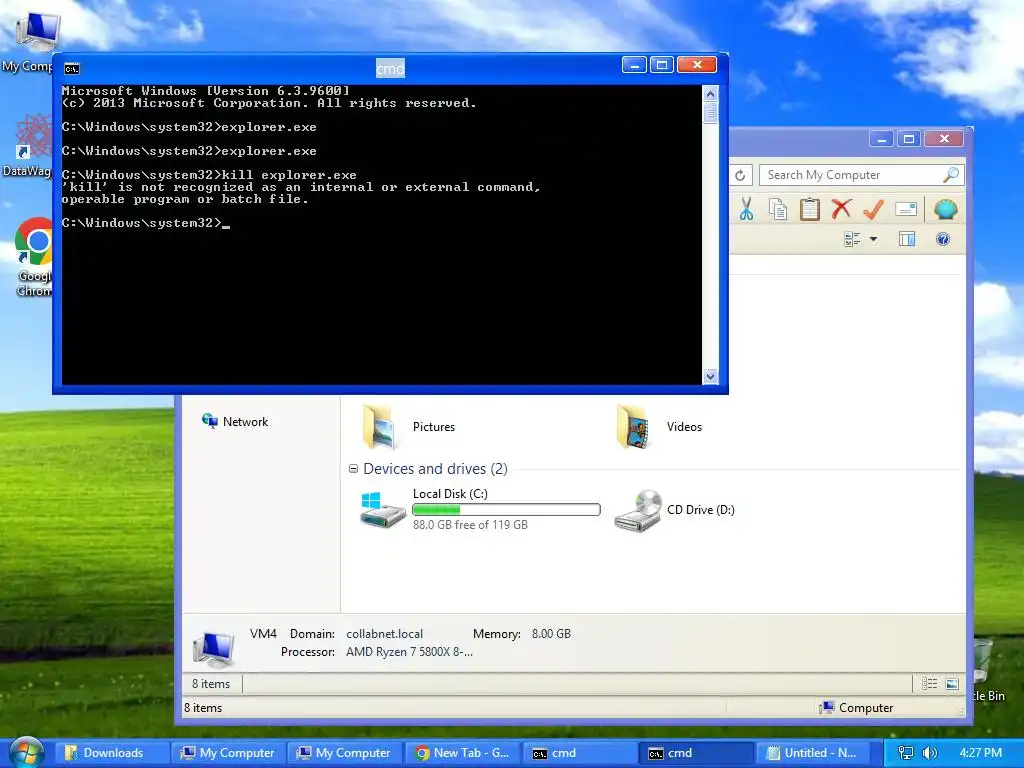Screen dimensions: 1024x768
Task: Collapse the Devices and drives group
Action: point(353,468)
